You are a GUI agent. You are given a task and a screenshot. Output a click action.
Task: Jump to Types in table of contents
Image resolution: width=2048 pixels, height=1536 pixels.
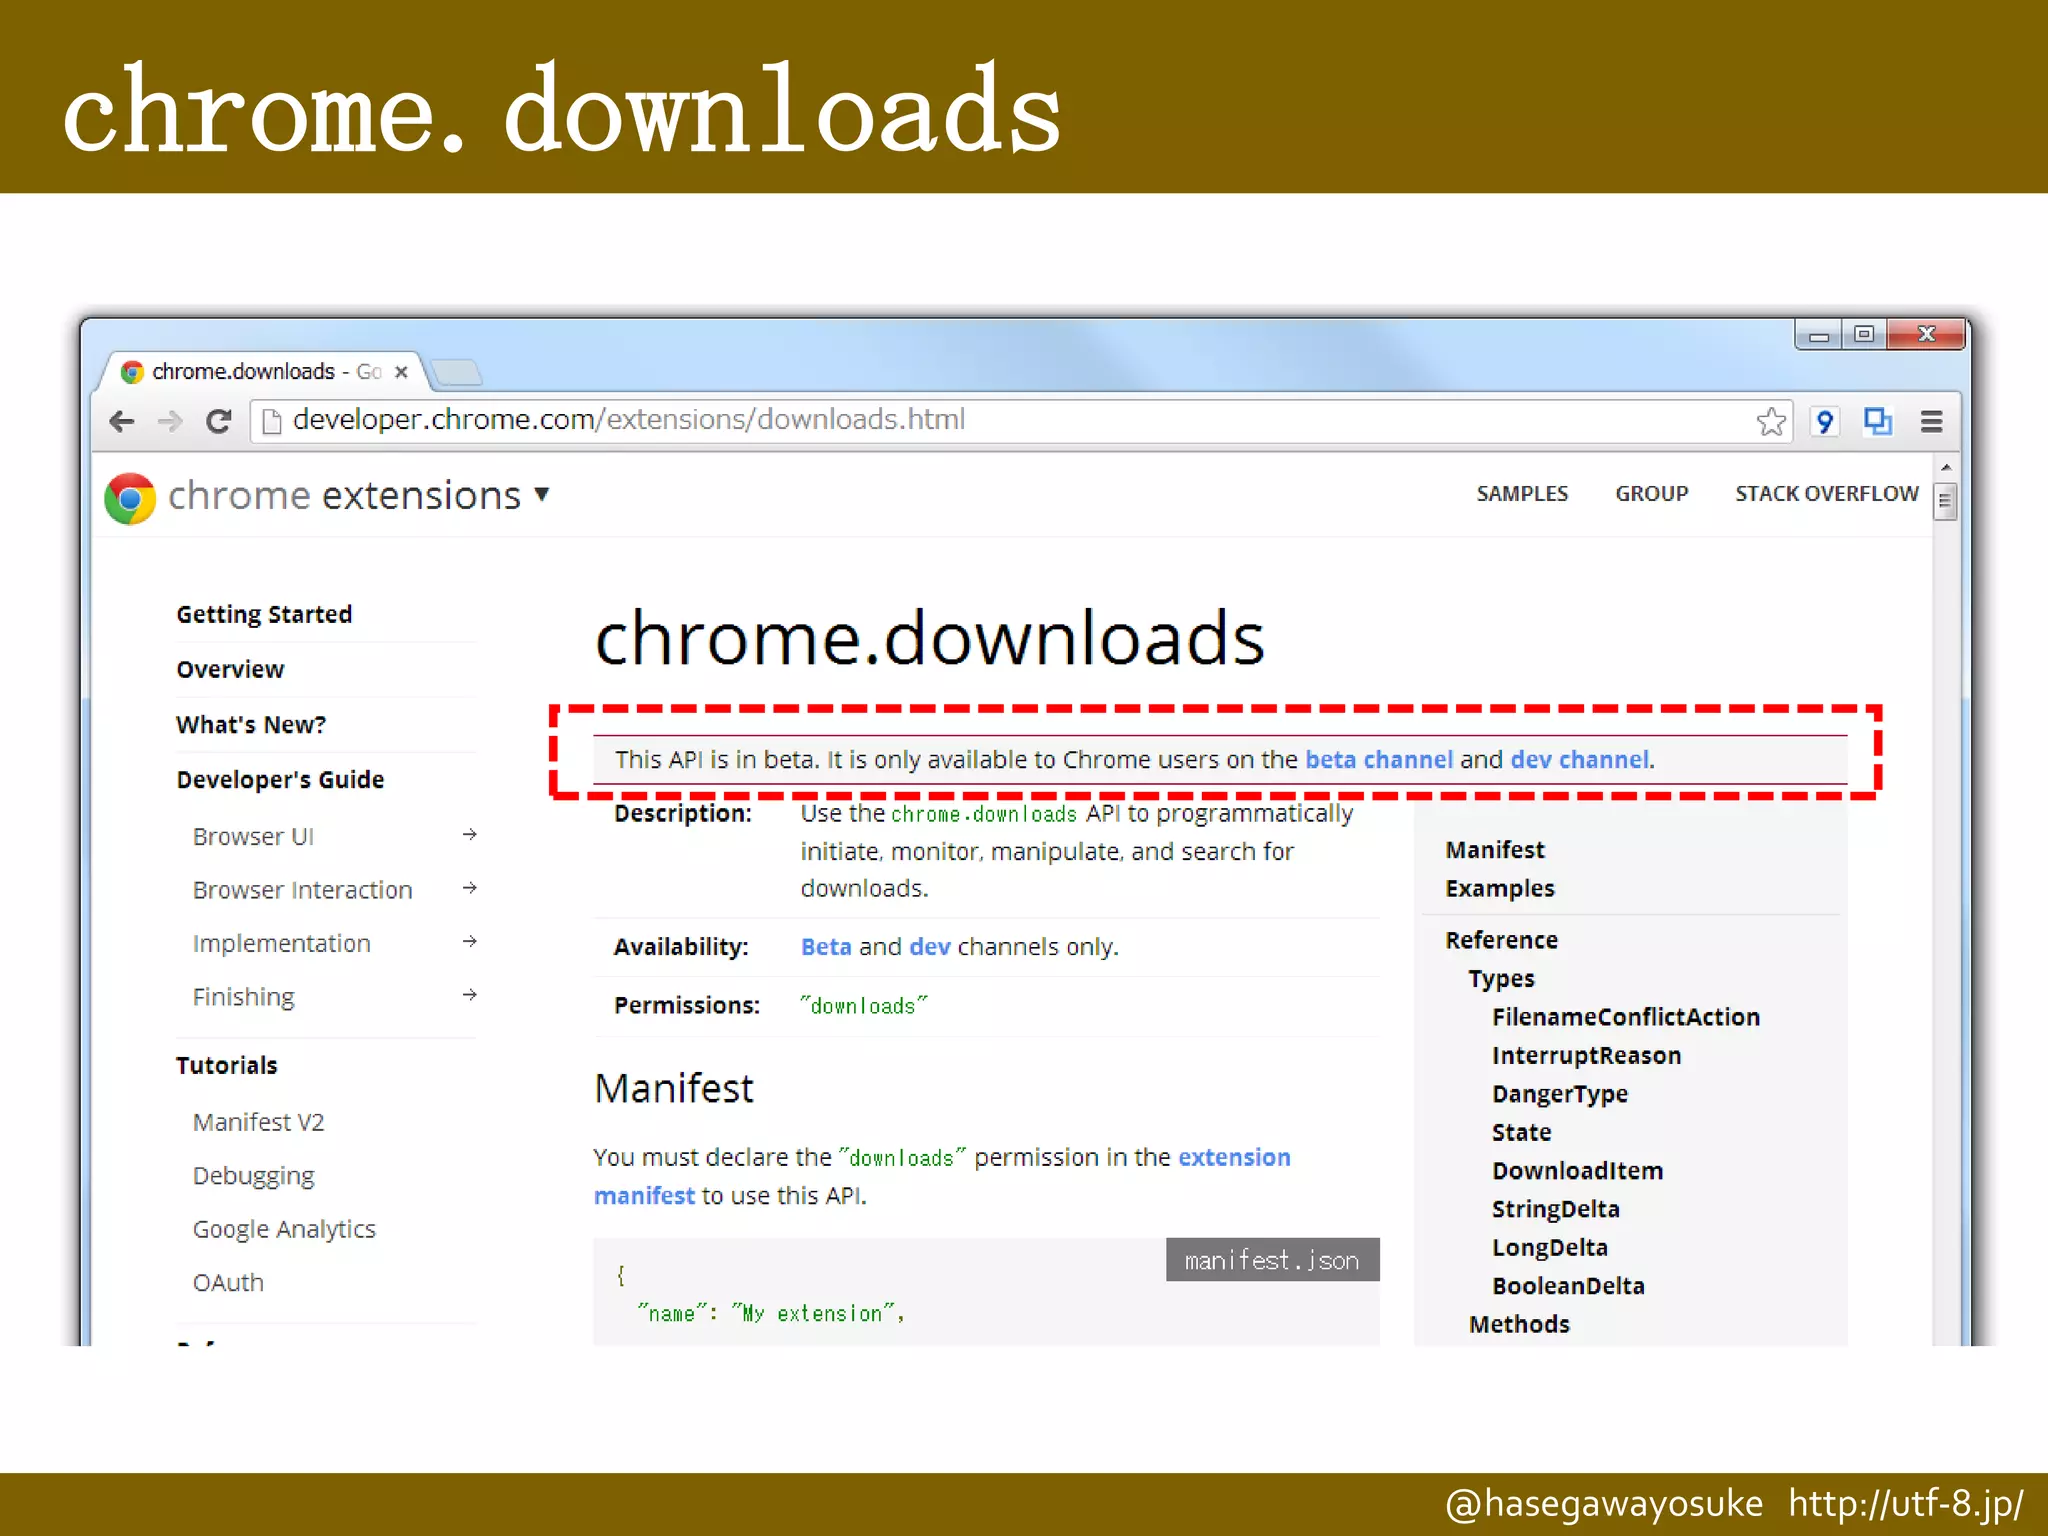point(1501,979)
